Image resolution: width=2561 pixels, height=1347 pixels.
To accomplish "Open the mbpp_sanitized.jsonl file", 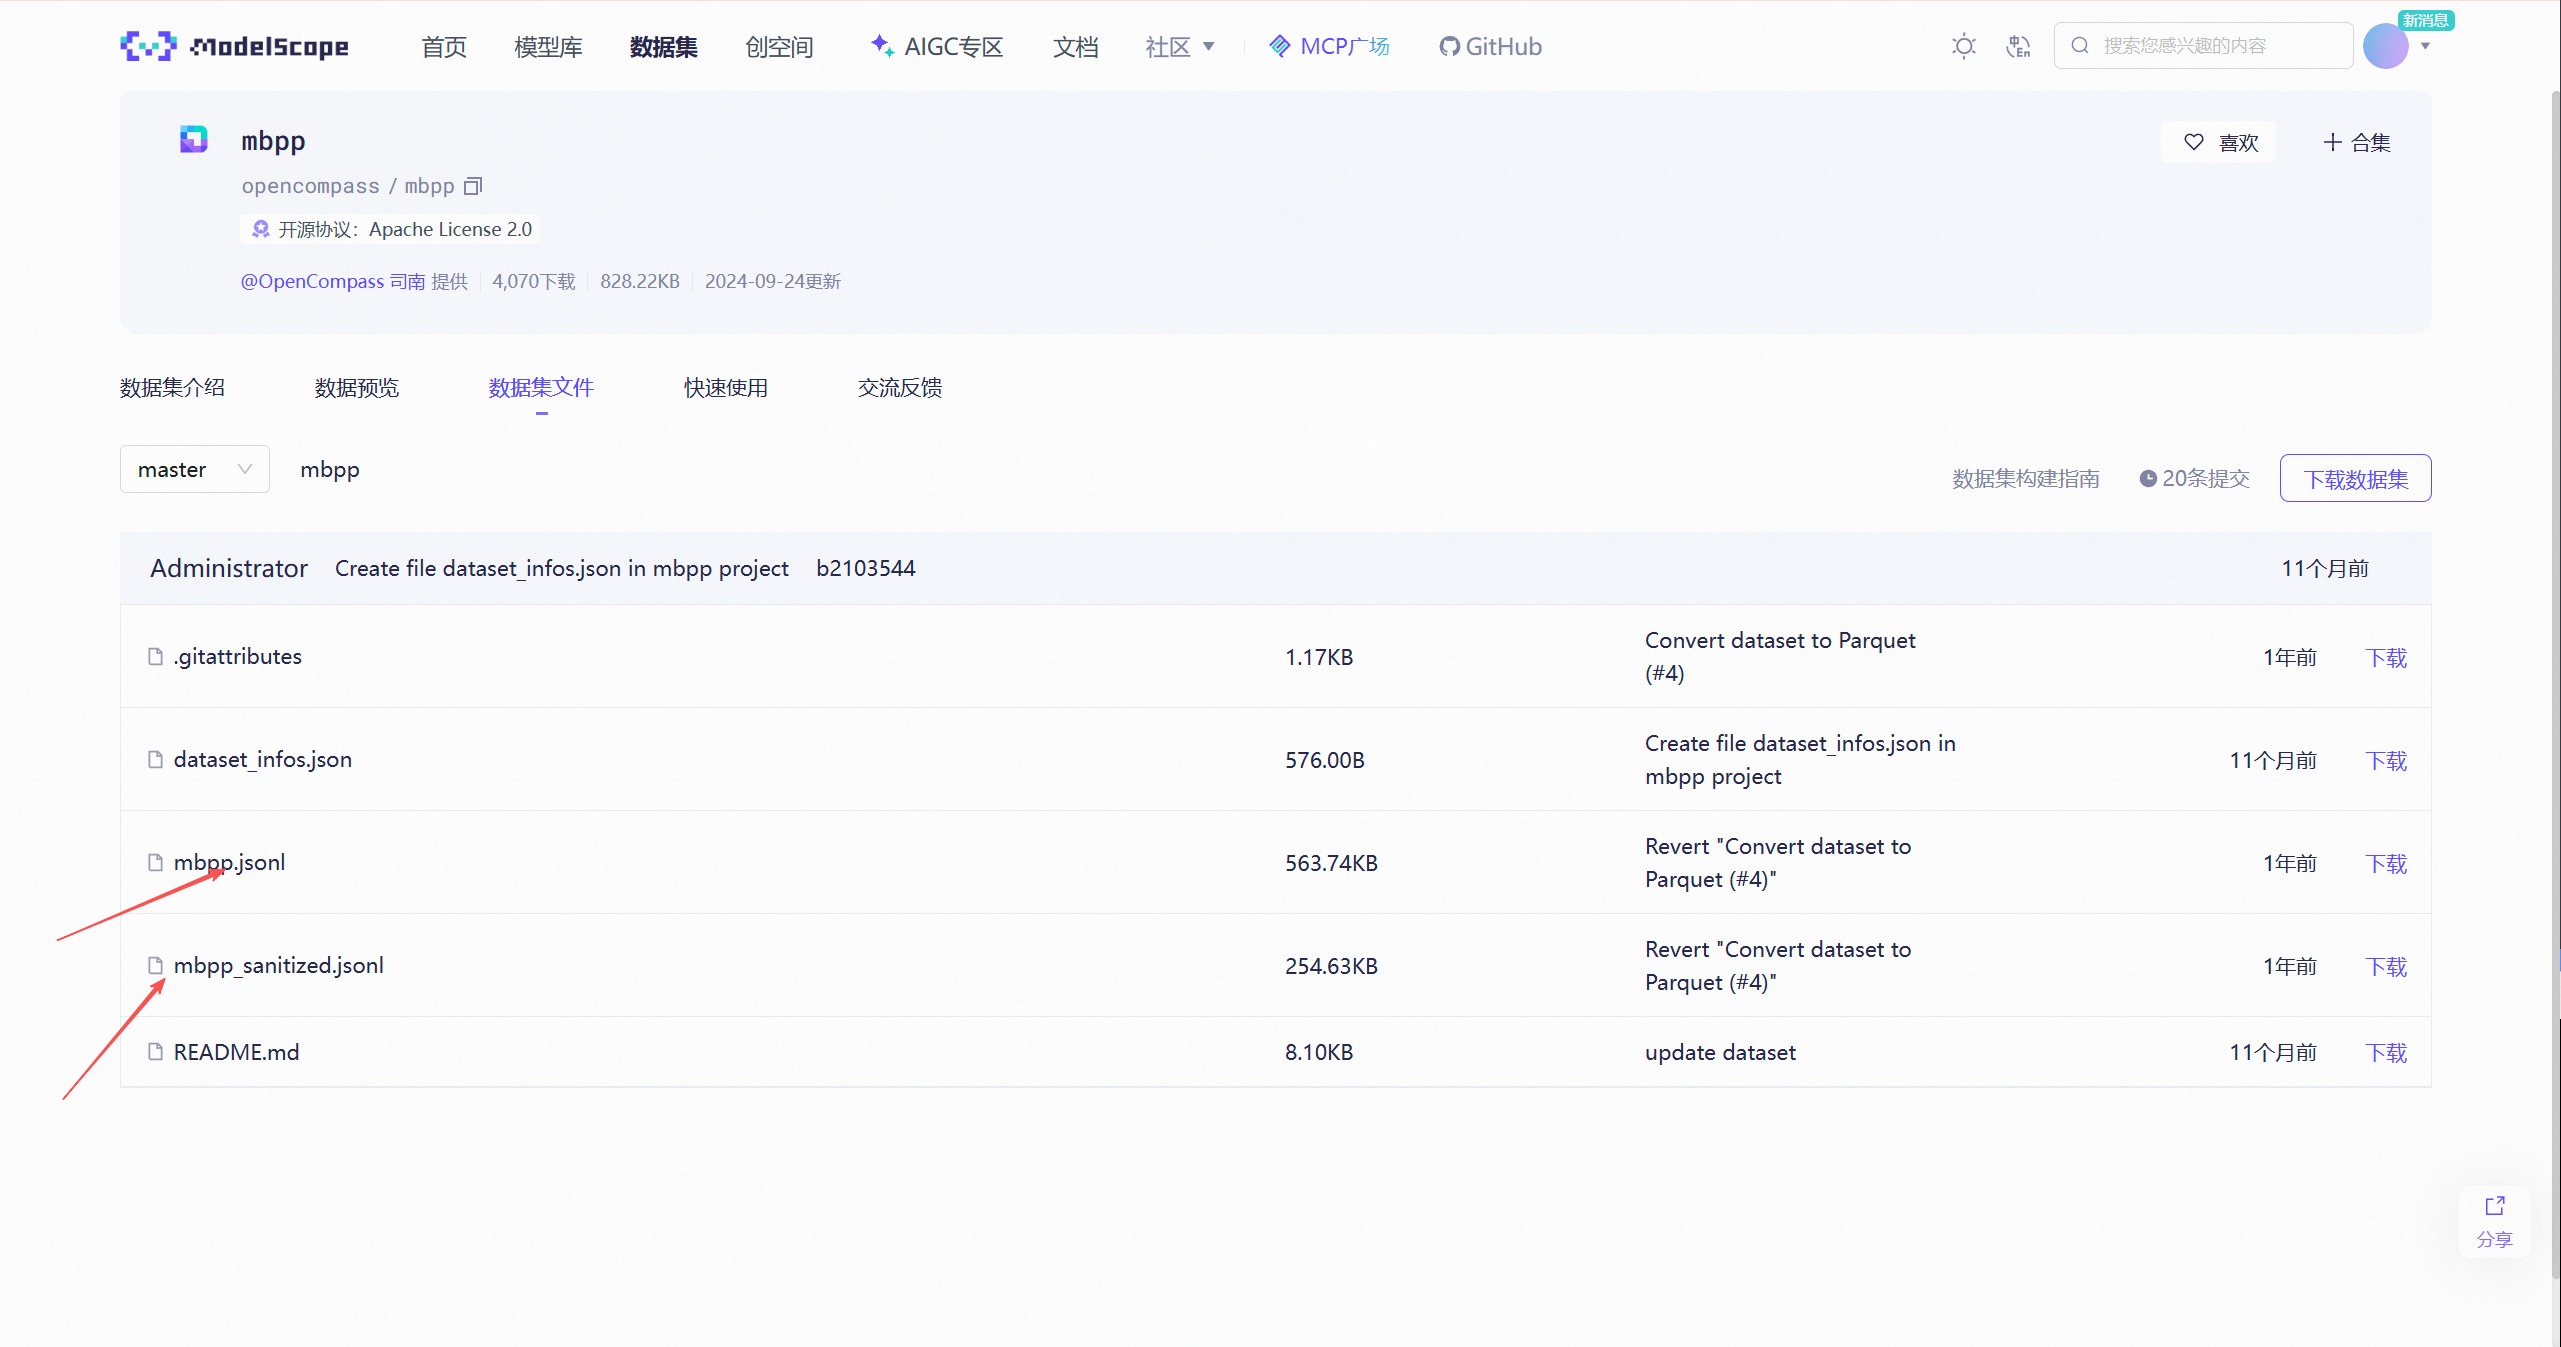I will point(279,965).
